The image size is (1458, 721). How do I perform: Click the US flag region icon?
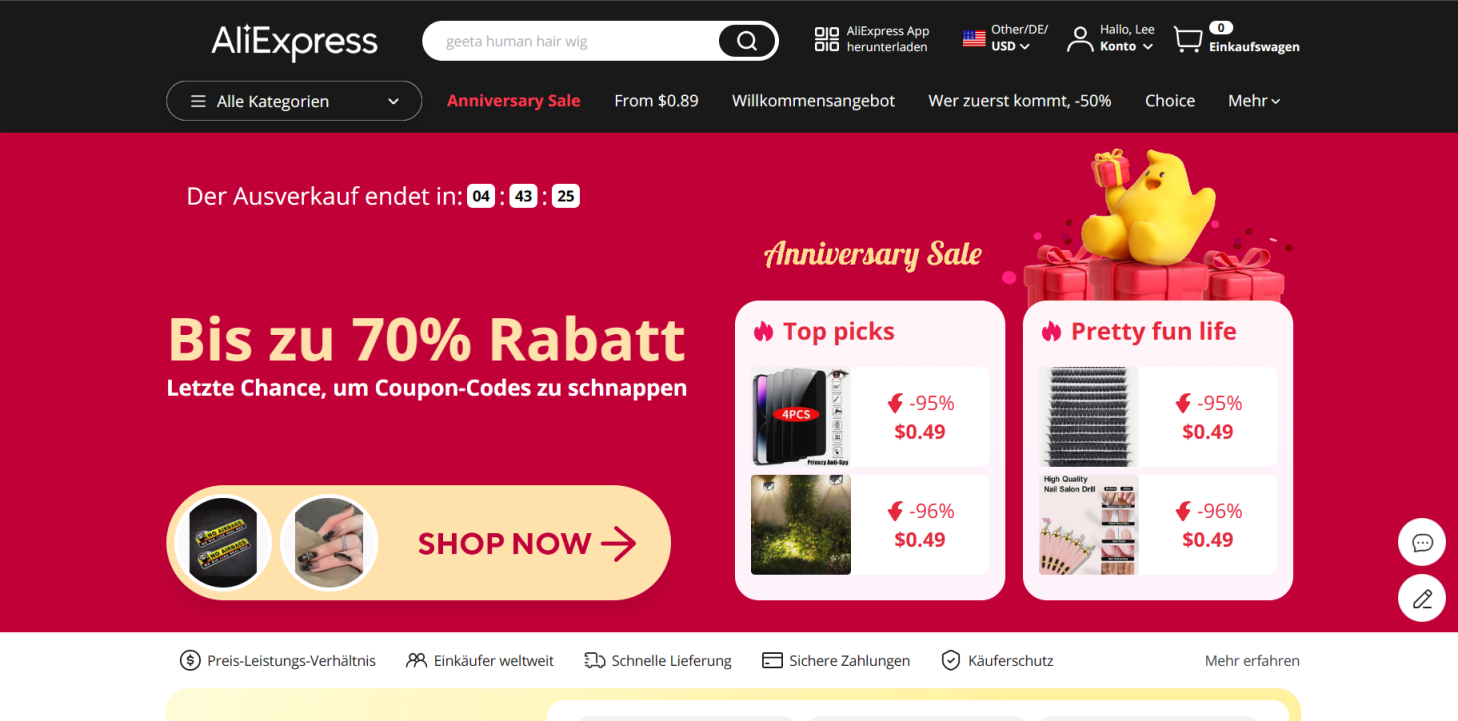pyautogui.click(x=974, y=39)
